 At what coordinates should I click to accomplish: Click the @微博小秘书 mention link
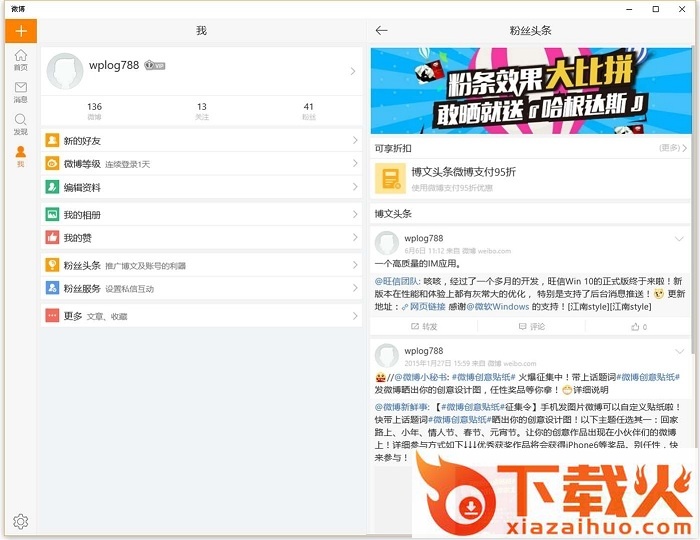coord(421,377)
